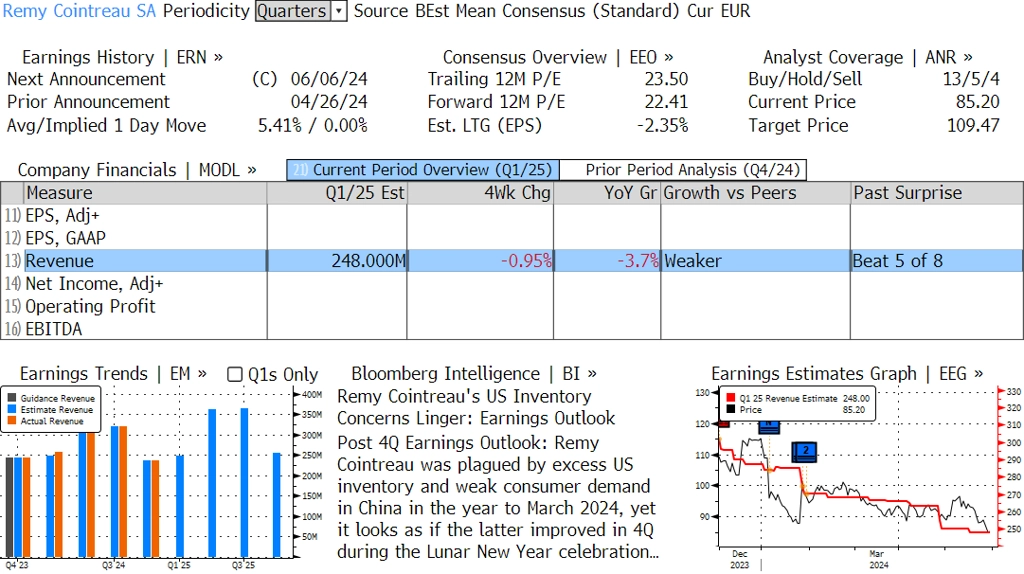Open the Remy Cointreau US Inventory headline

tap(475, 407)
